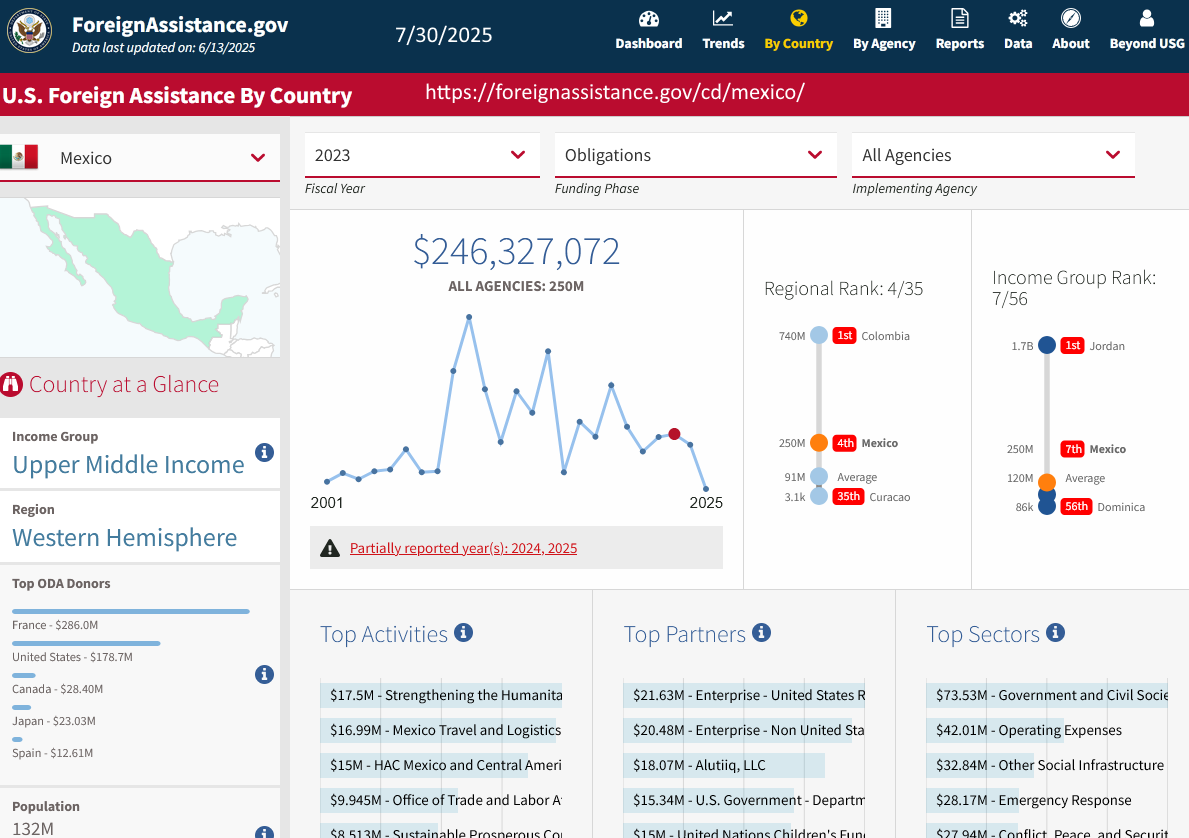Select the $16.99M Mexico Travel and Logistics activity
The width and height of the screenshot is (1189, 838).
pyautogui.click(x=441, y=730)
